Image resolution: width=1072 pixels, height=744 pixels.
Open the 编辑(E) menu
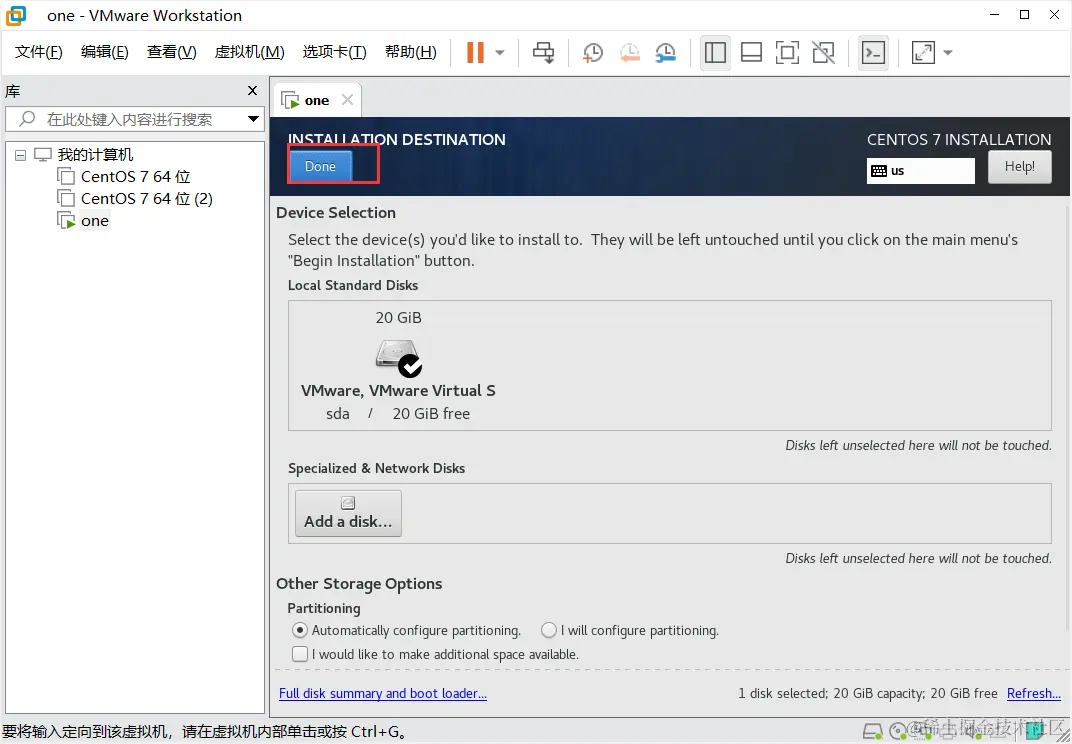click(x=104, y=53)
